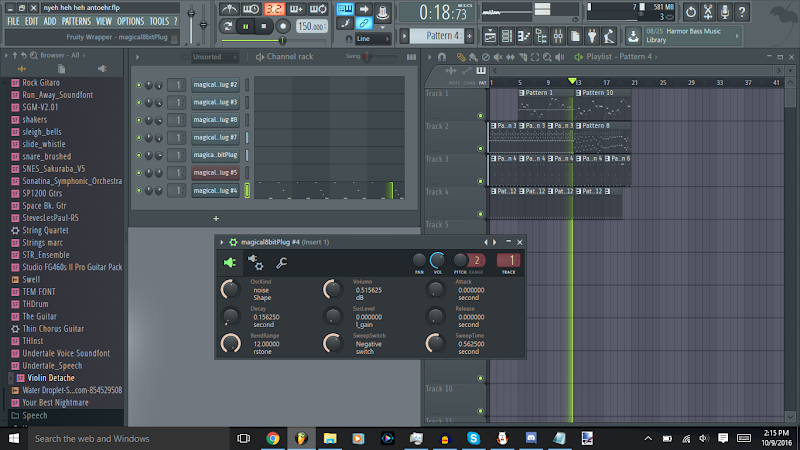Mute channel magical..lug #8 with green LED
The height and width of the screenshot is (450, 800).
[138, 120]
